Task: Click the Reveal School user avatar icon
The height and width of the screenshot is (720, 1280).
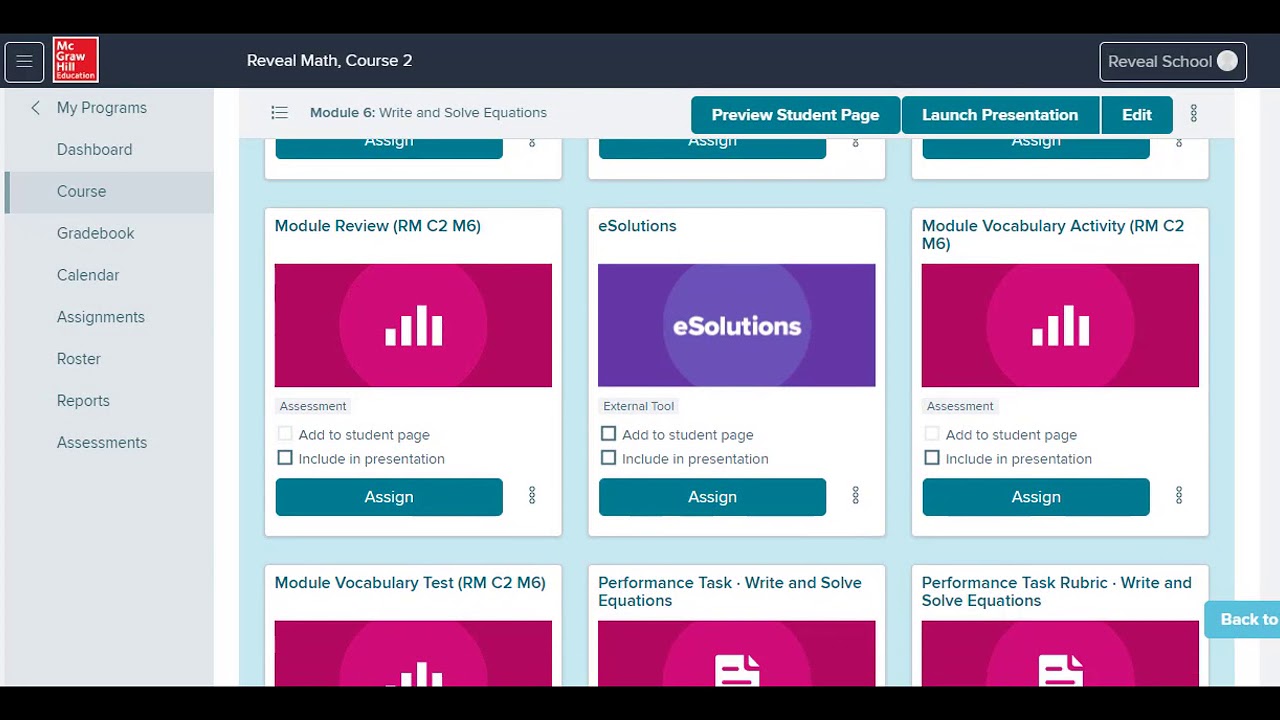Action: click(x=1227, y=61)
